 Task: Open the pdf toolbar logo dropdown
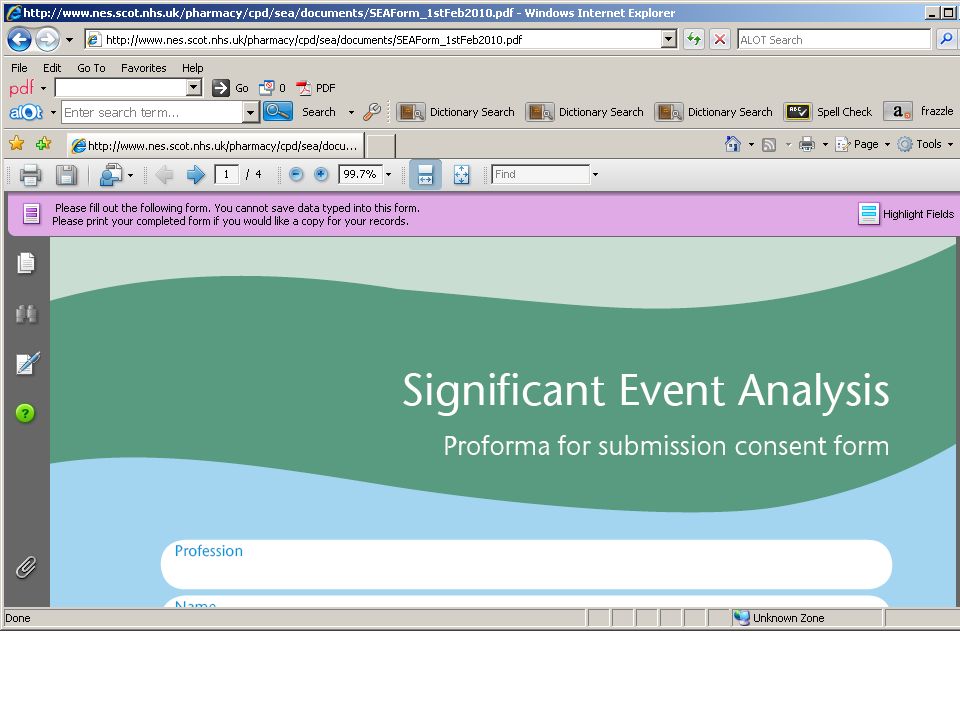click(x=43, y=89)
